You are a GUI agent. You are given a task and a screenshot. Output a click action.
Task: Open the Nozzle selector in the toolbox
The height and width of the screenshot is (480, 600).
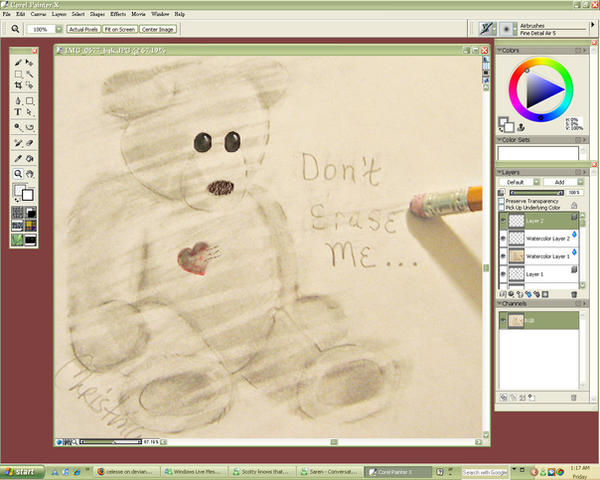point(31,240)
